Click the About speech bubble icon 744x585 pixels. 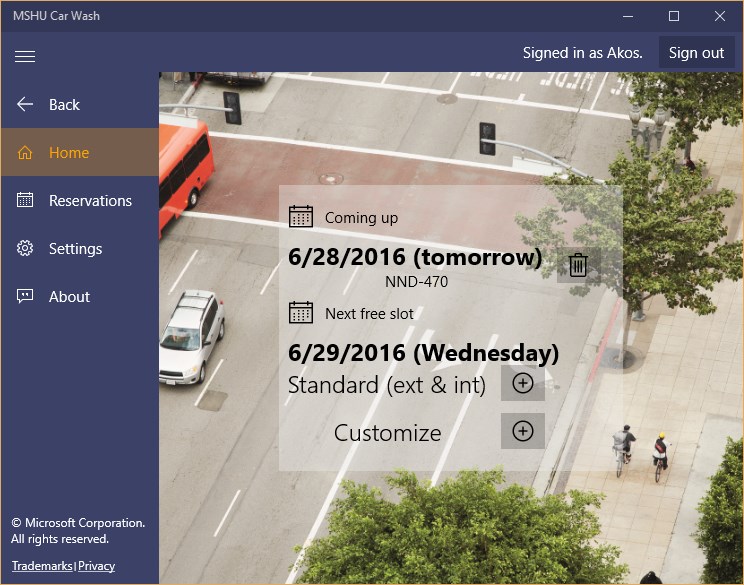pyautogui.click(x=25, y=296)
